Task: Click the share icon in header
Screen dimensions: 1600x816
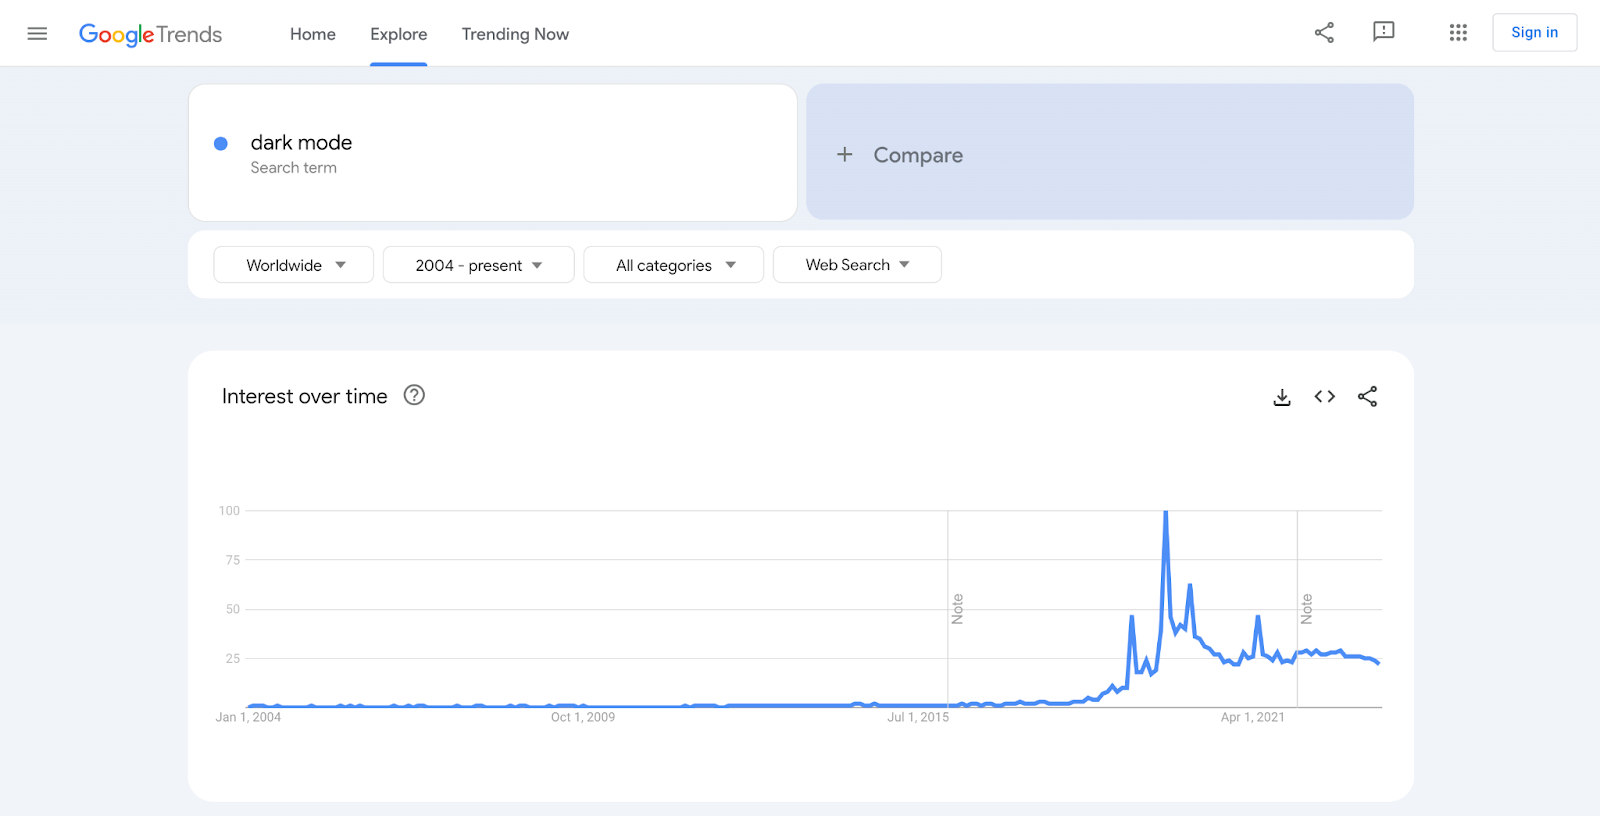Action: [1324, 33]
